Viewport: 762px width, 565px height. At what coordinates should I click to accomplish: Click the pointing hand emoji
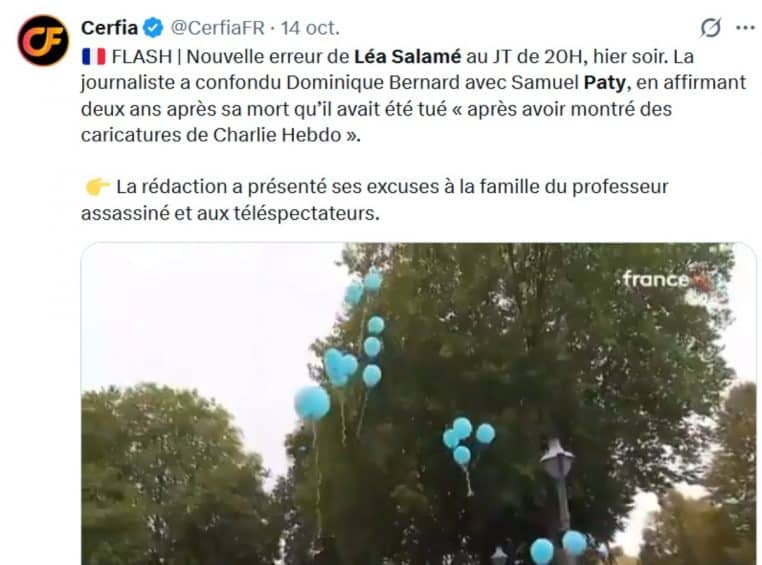pyautogui.click(x=97, y=187)
